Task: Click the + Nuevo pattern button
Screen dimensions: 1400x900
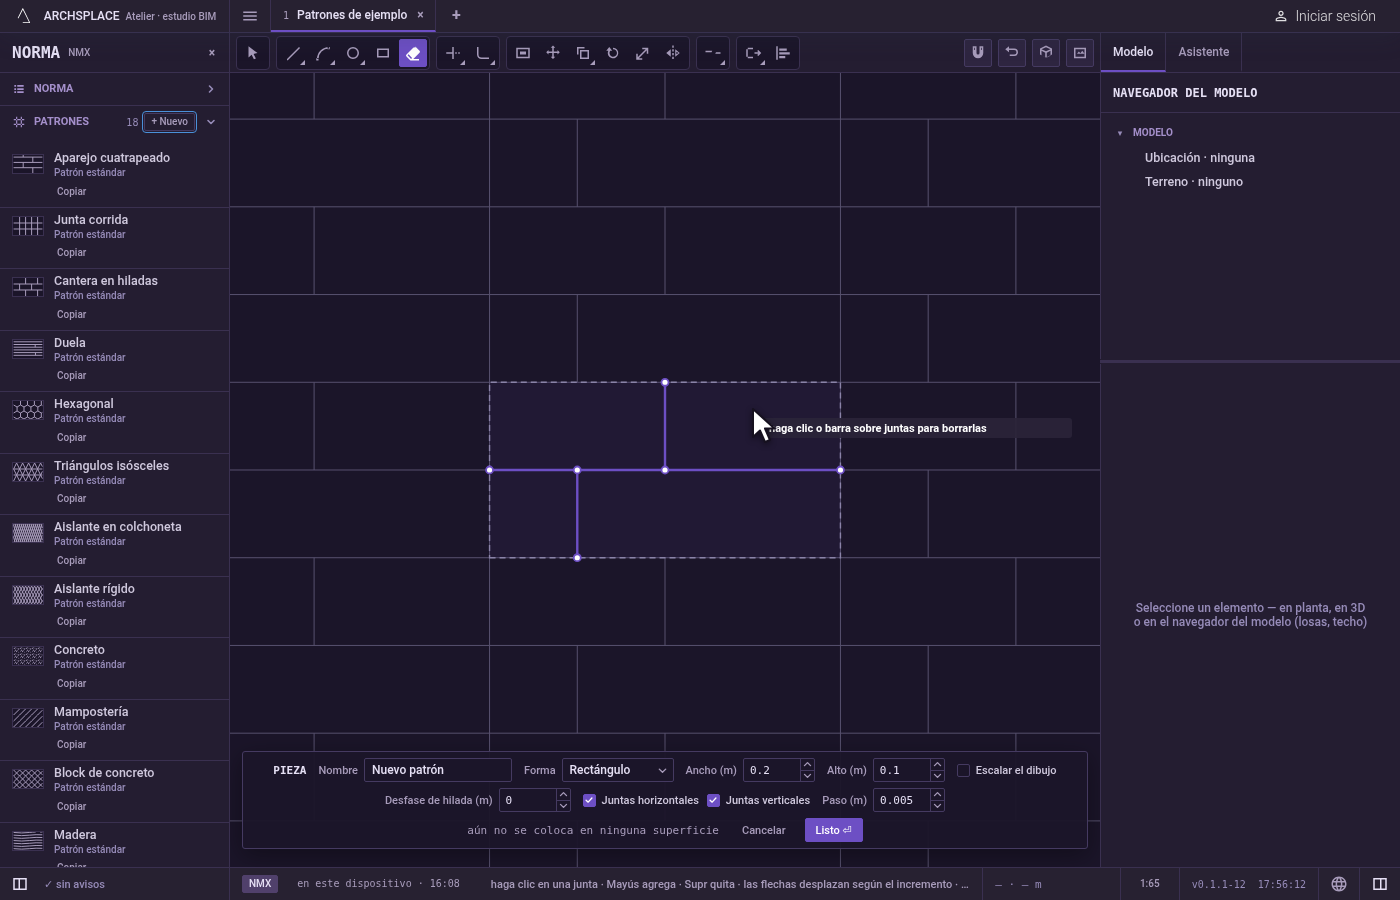Action: point(170,122)
